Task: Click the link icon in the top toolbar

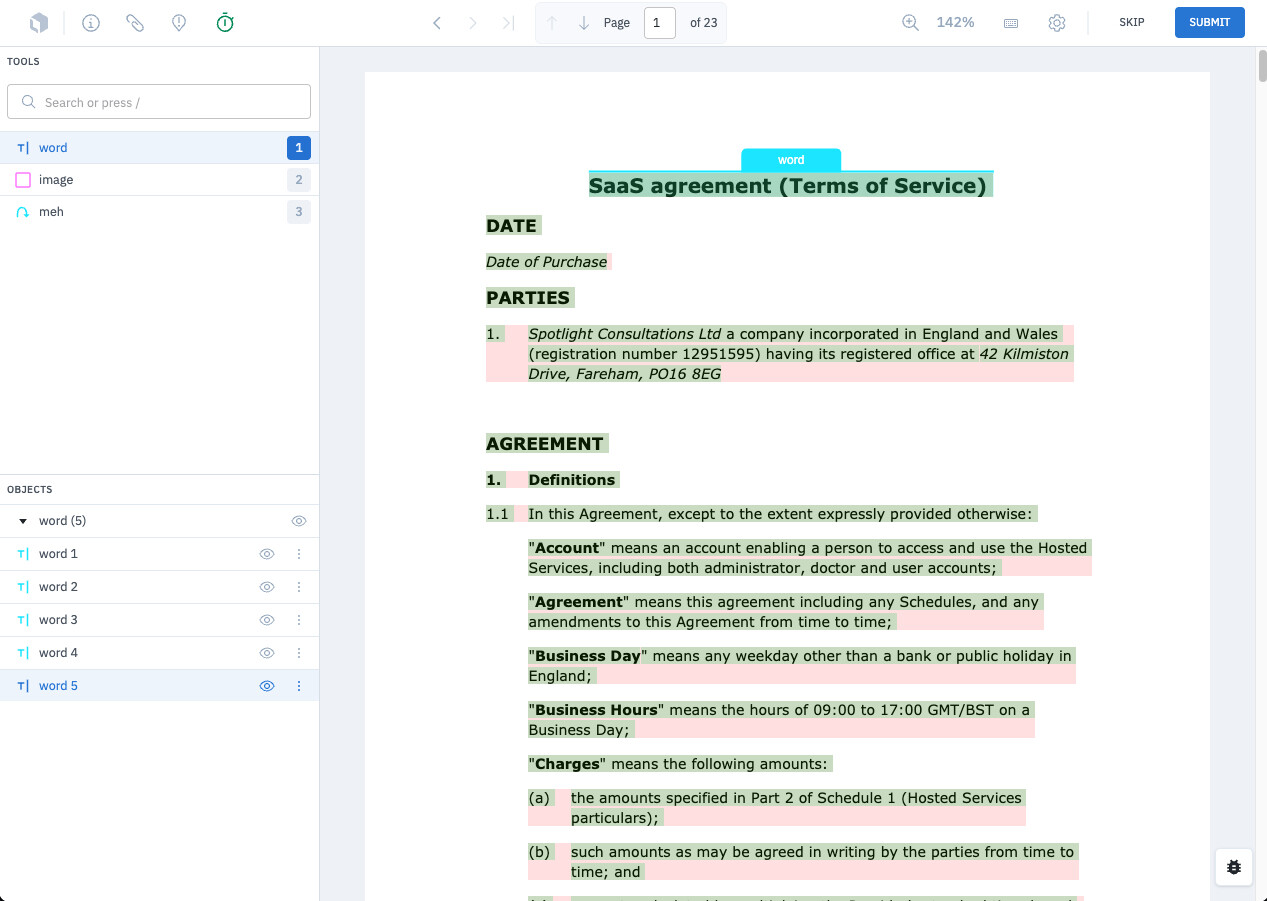Action: pyautogui.click(x=135, y=23)
